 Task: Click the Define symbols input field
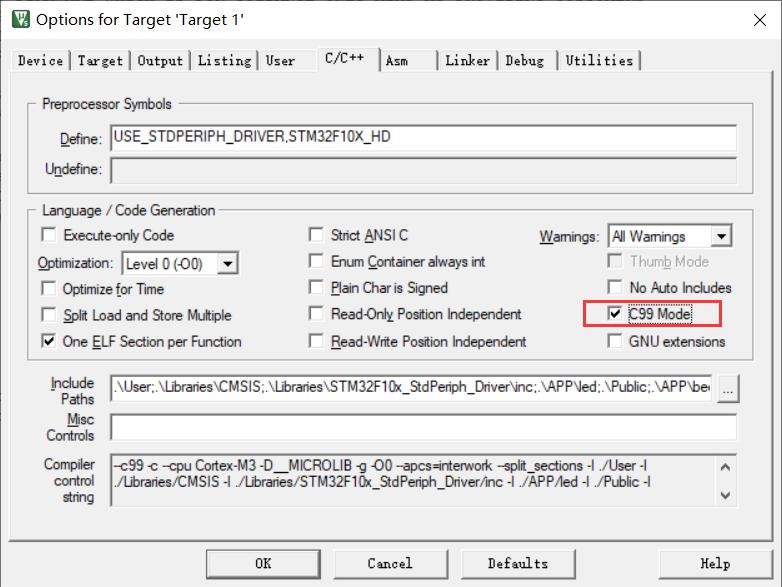423,138
